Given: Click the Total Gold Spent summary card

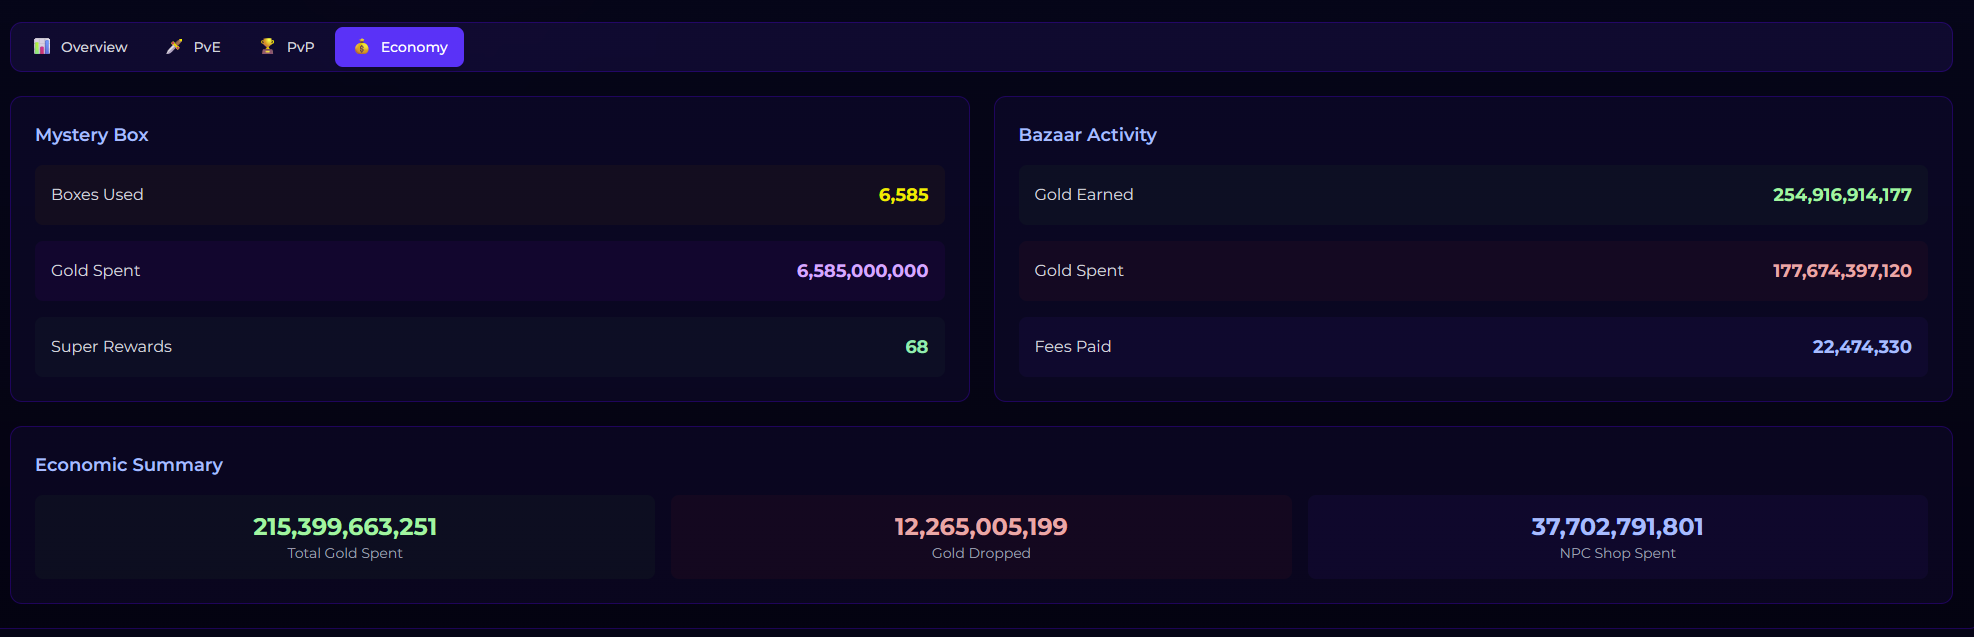Looking at the screenshot, I should click(345, 537).
